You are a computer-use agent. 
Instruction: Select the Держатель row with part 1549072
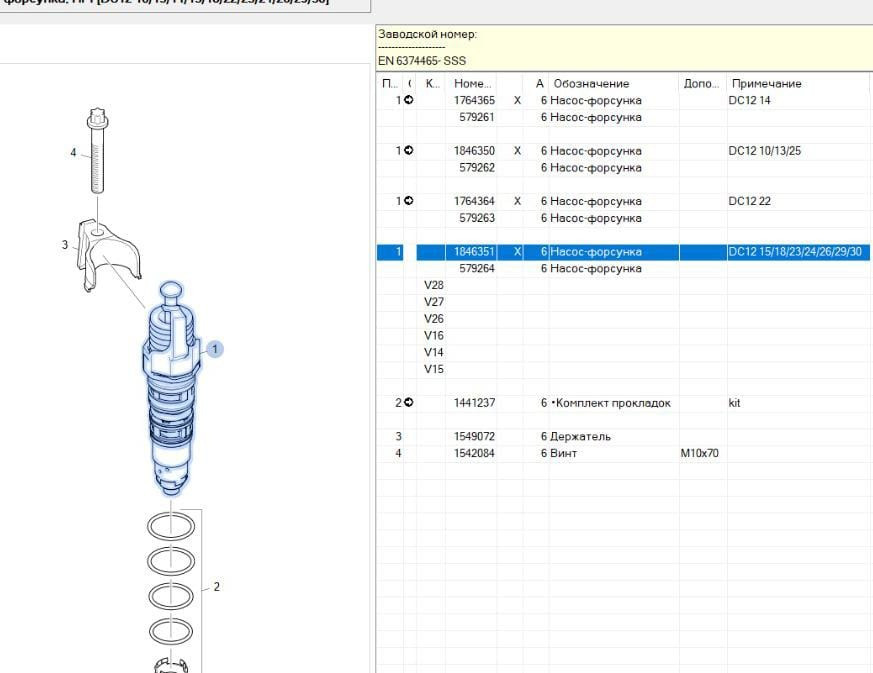(x=580, y=437)
